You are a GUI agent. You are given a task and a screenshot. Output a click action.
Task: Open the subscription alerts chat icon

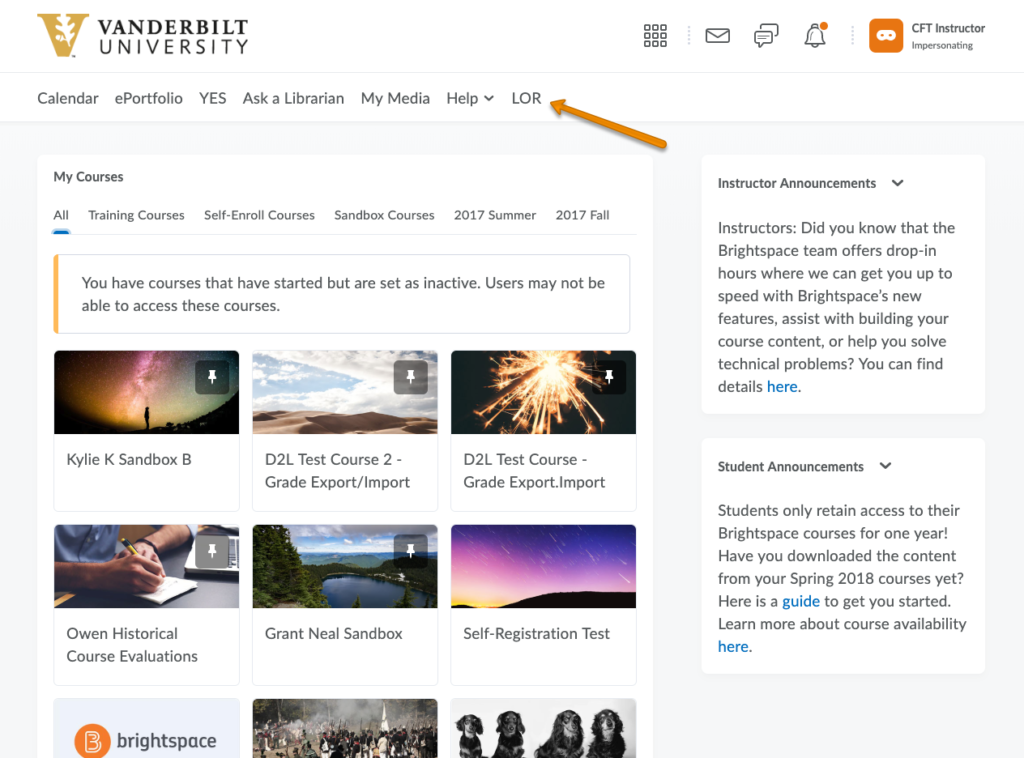pos(766,36)
